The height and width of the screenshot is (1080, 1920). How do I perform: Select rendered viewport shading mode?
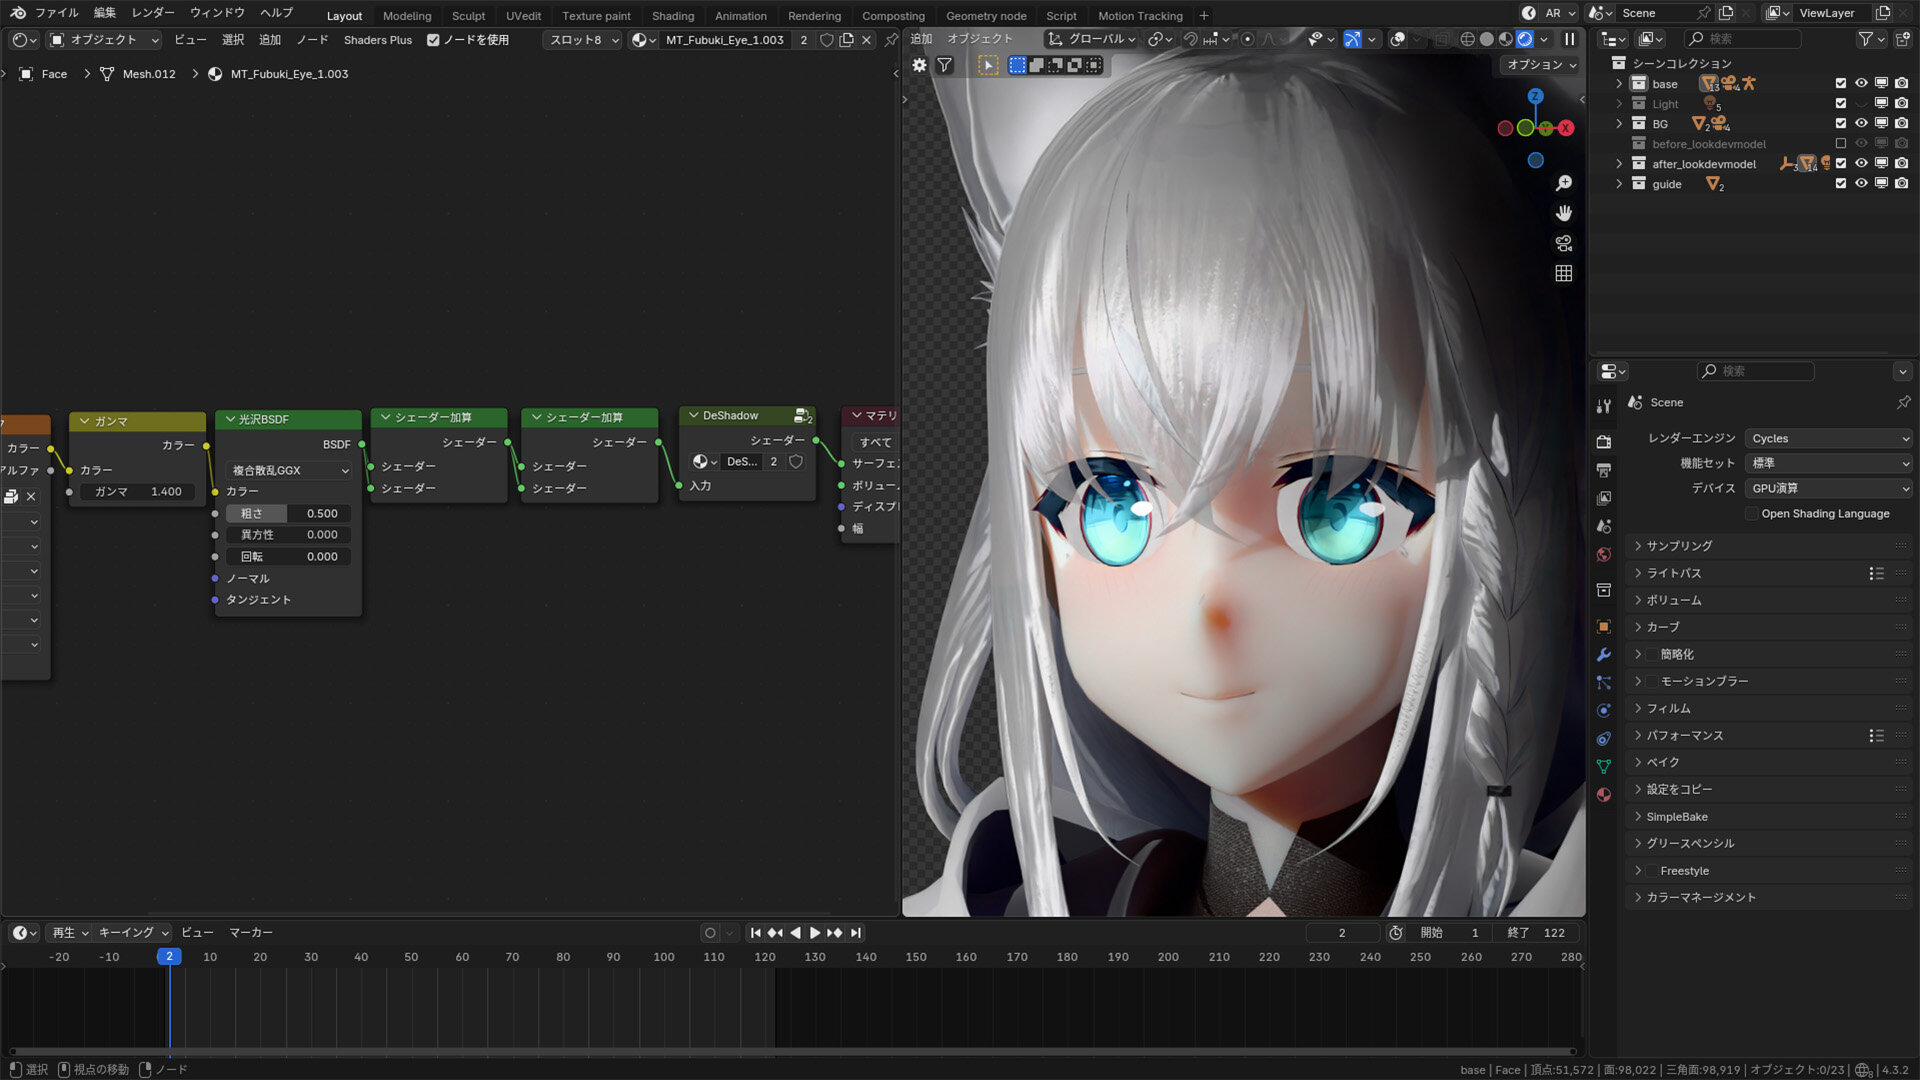pyautogui.click(x=1524, y=39)
